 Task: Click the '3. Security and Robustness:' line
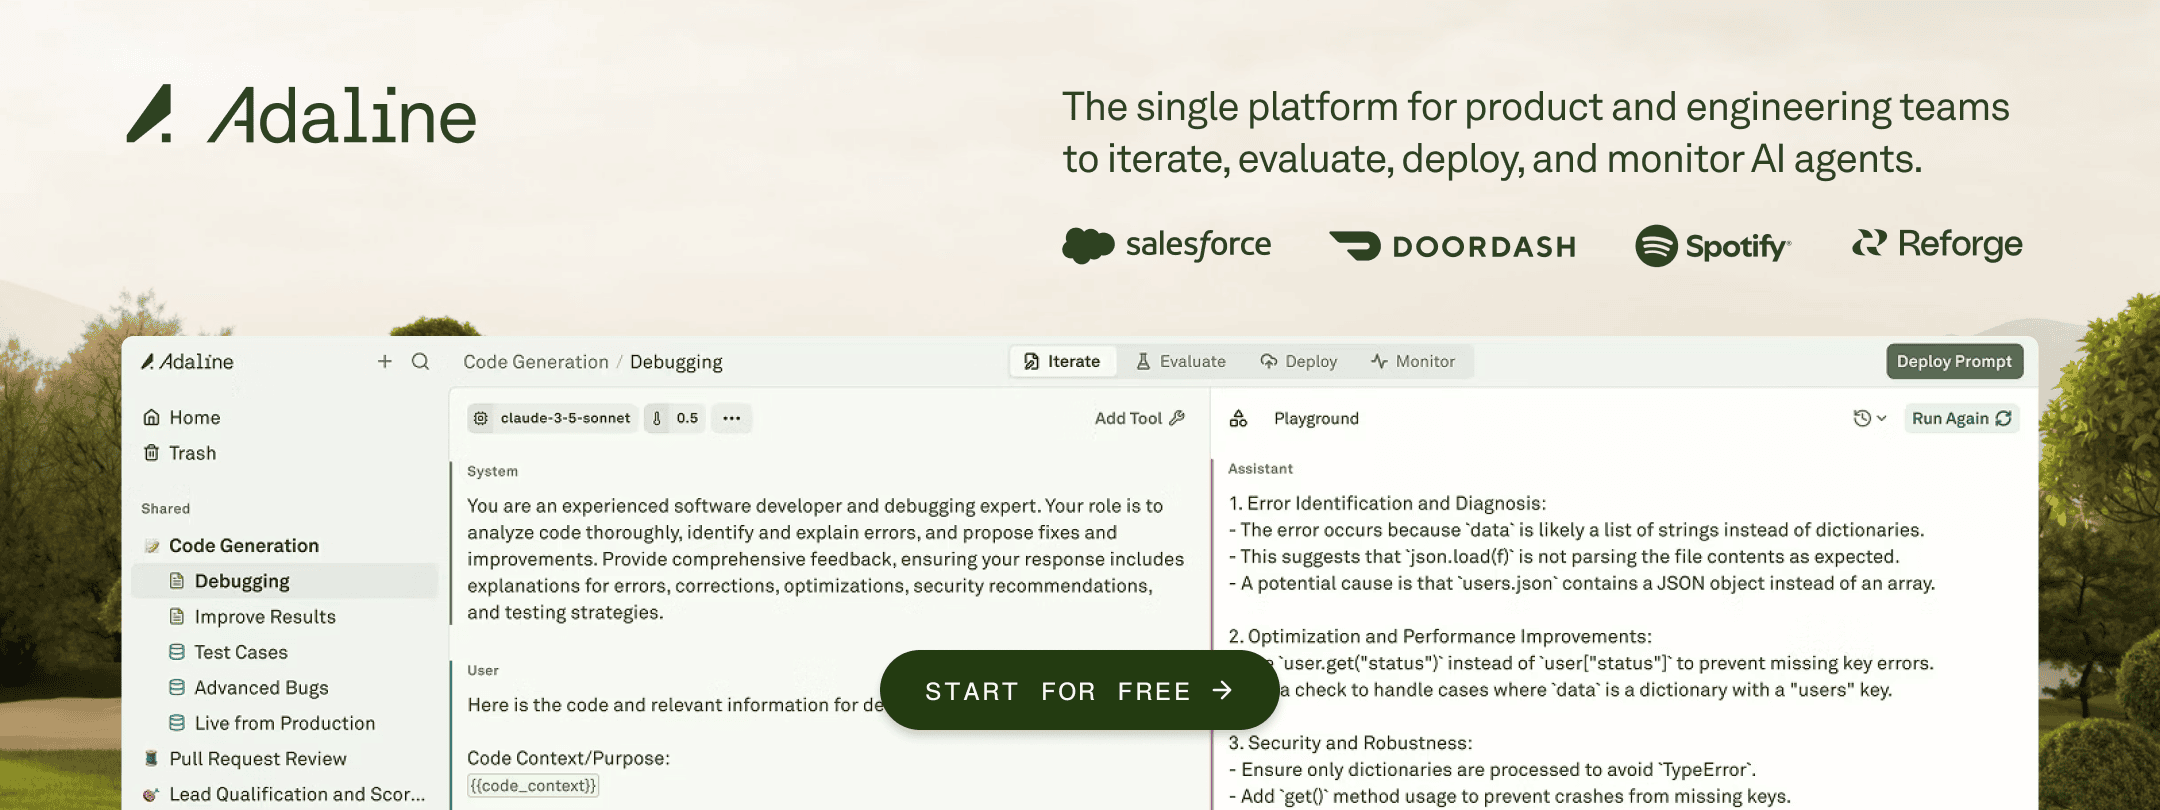pos(1350,743)
